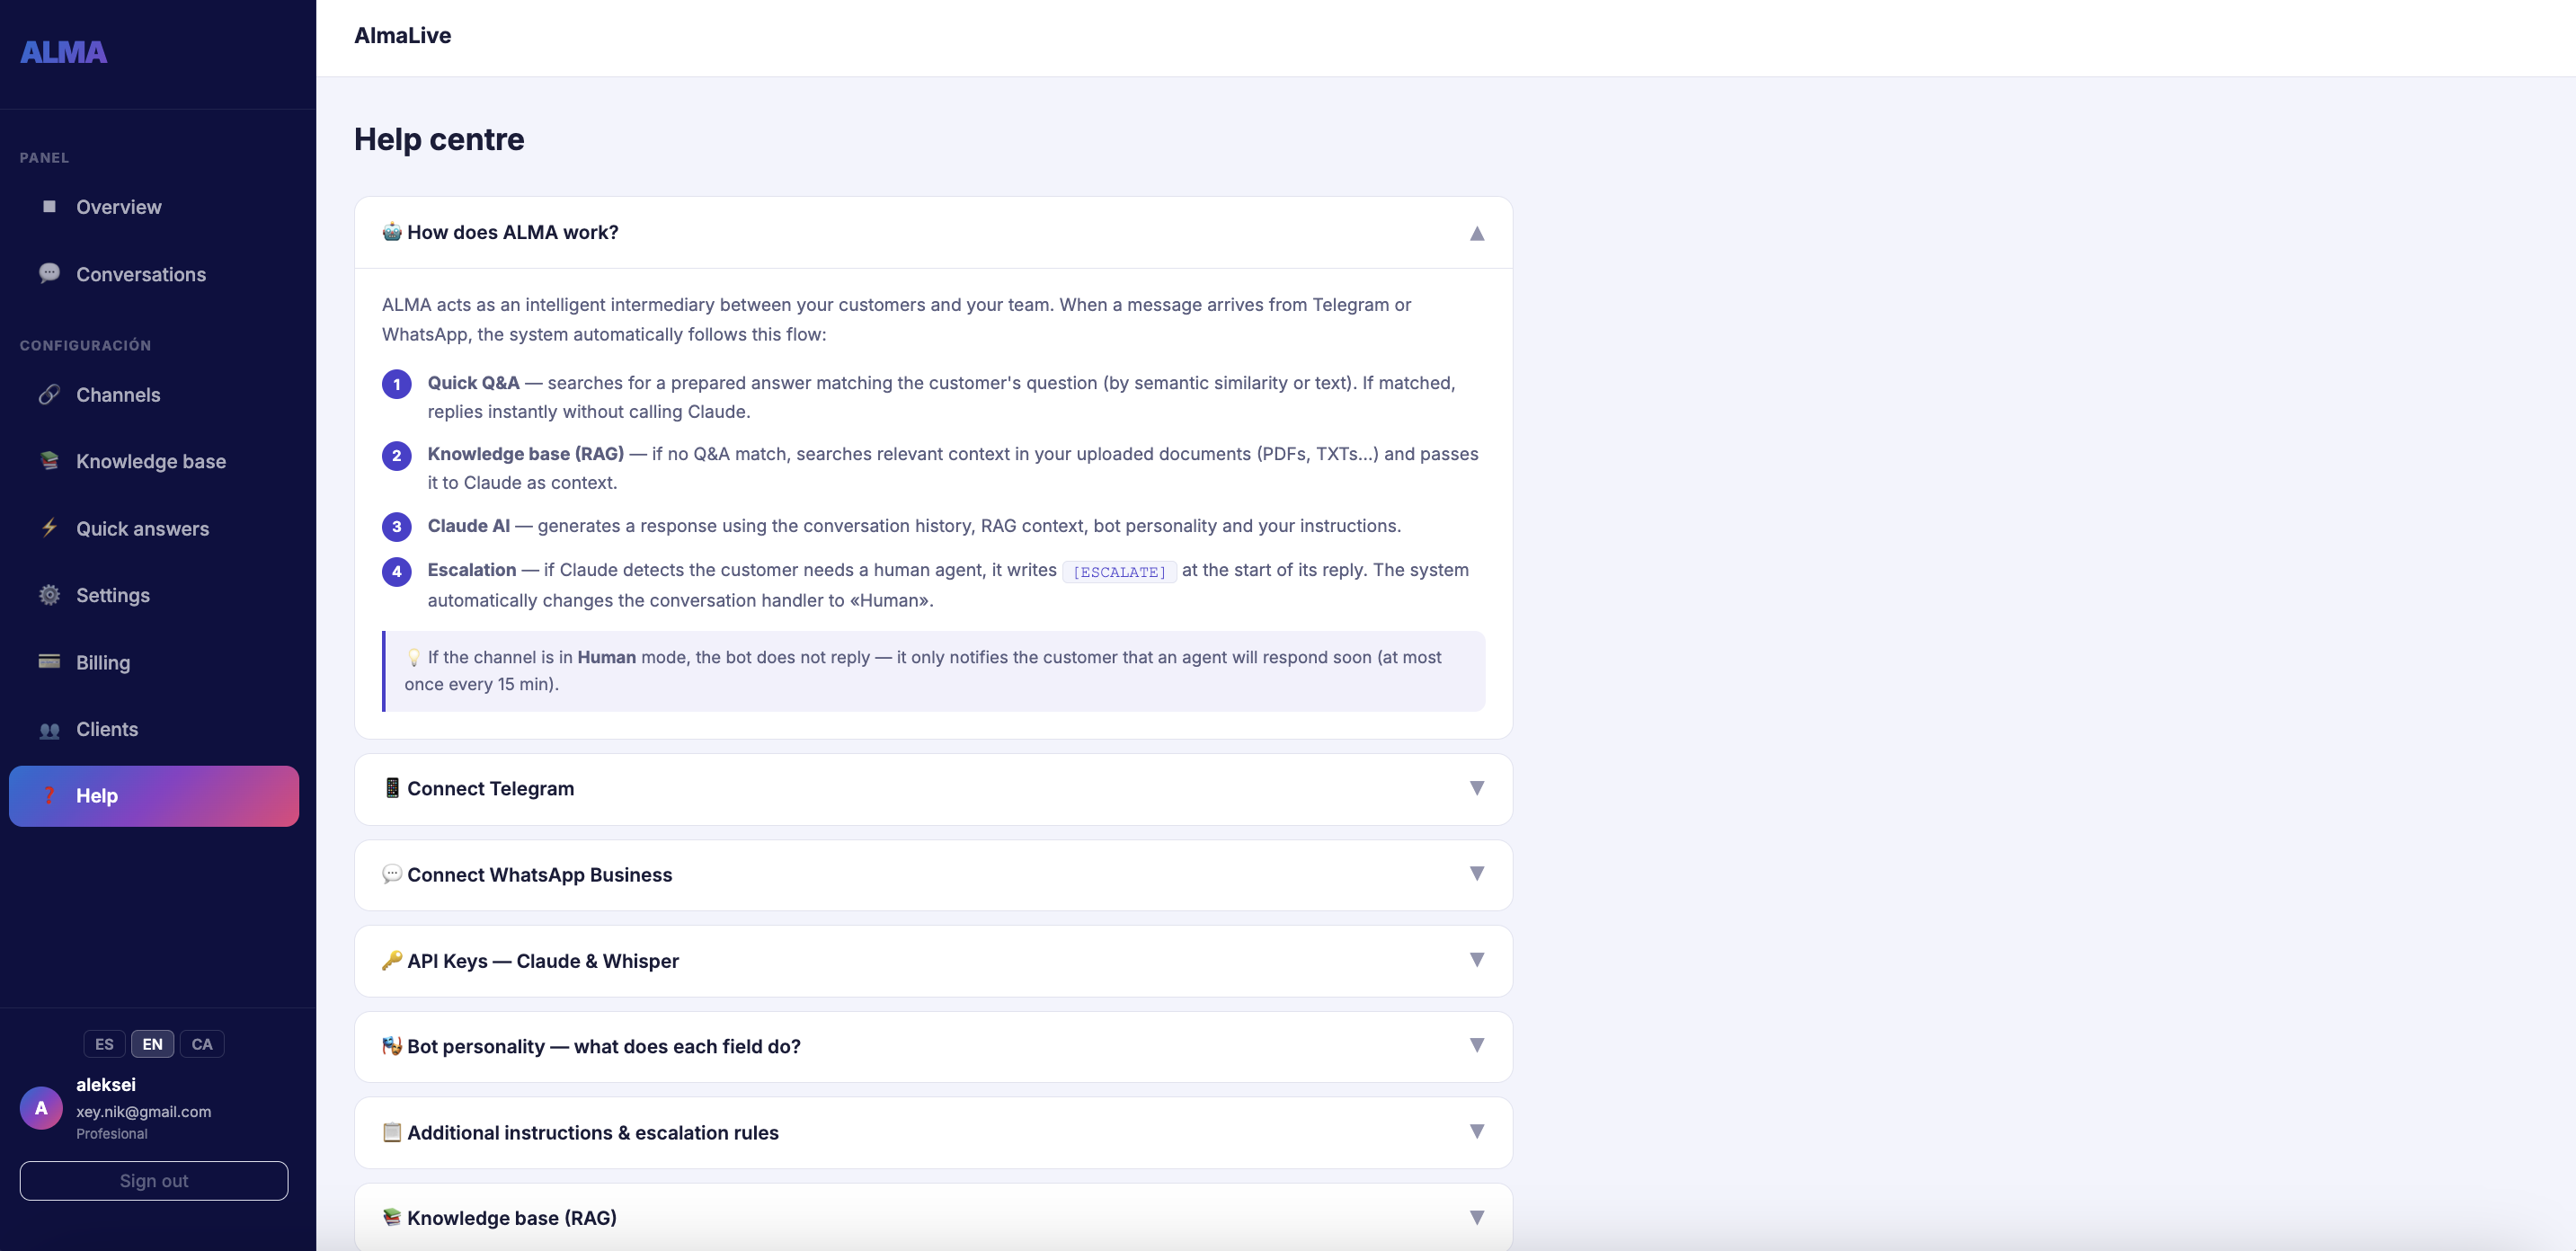
Task: Expand API Keys — Claude & Whisper section
Action: point(1476,960)
